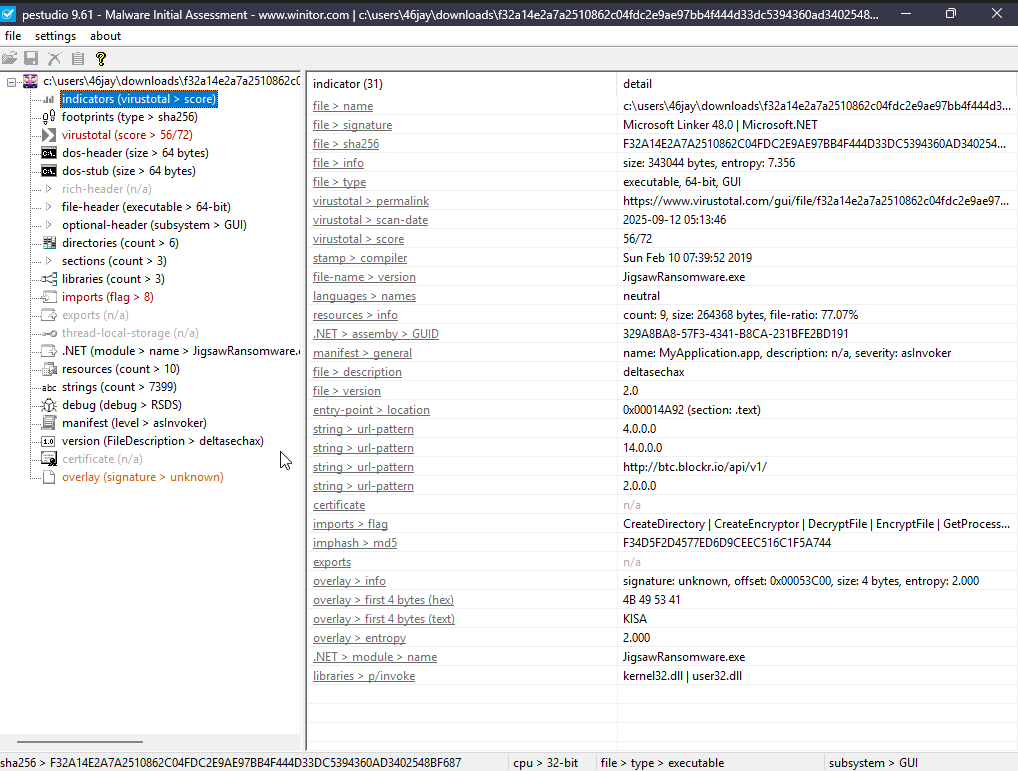This screenshot has height=771, width=1018.
Task: Click the dos-stub tree node icon
Action: 49,171
